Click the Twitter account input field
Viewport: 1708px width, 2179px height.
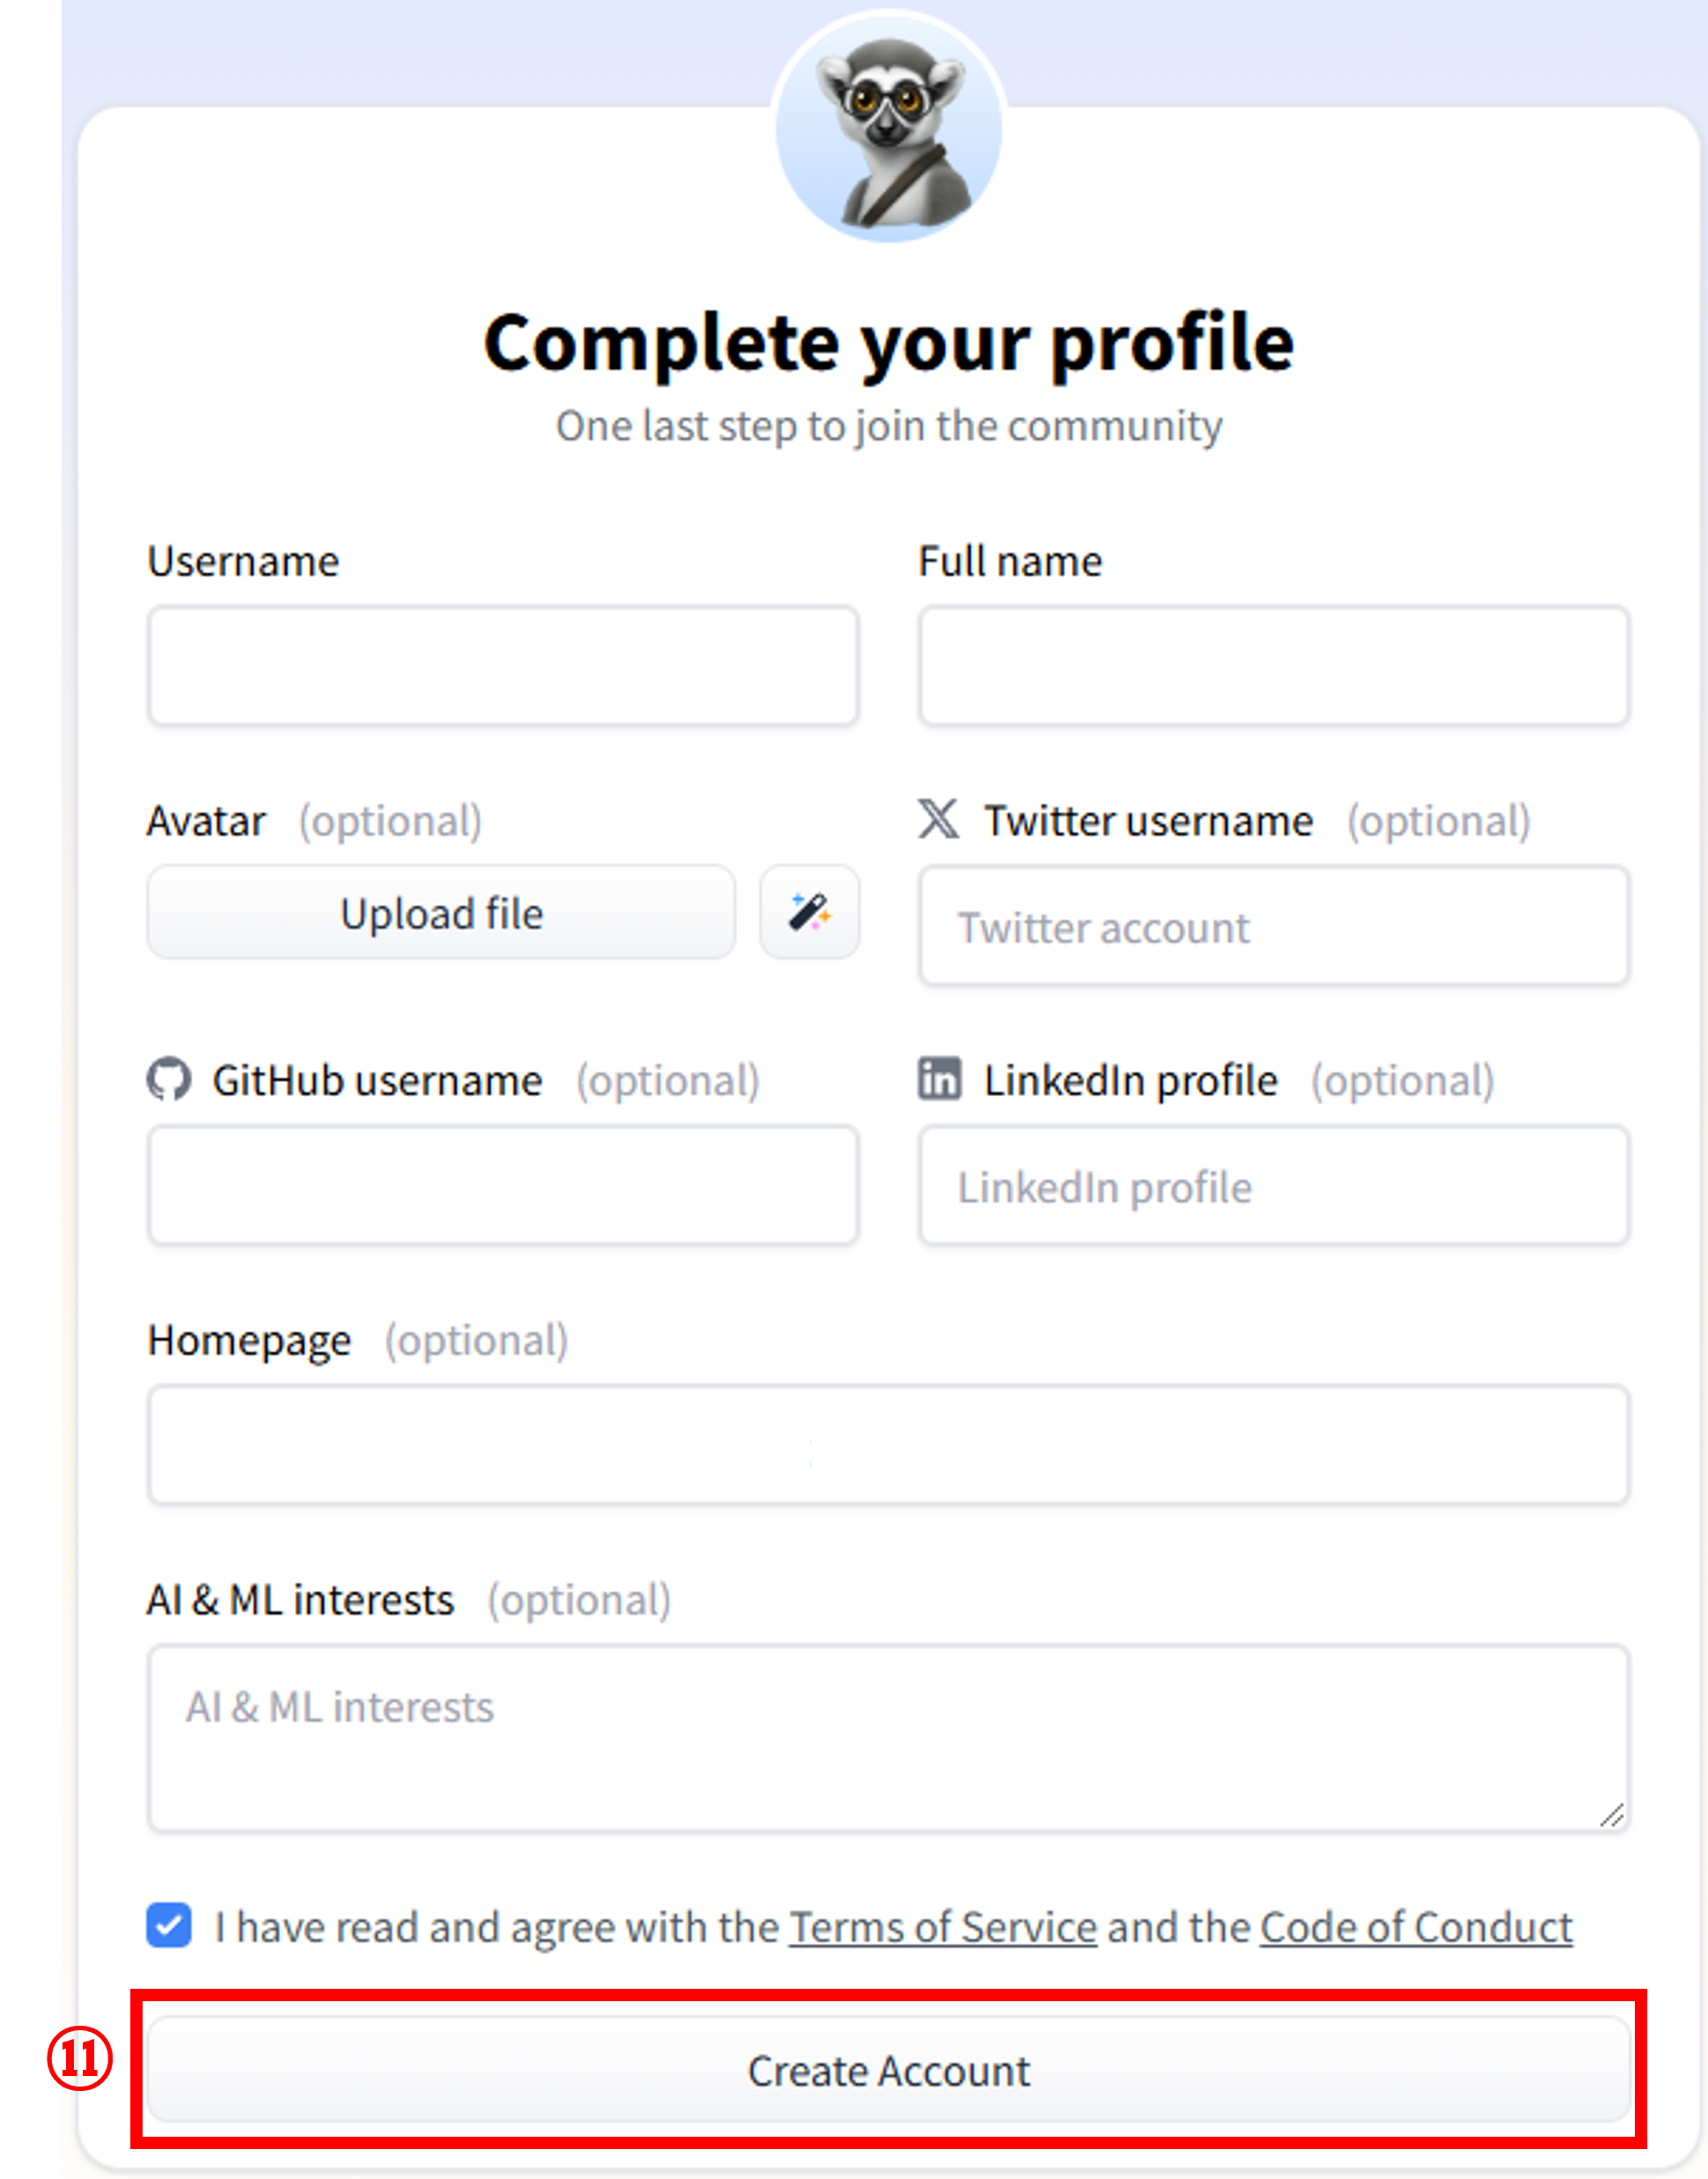click(x=1274, y=926)
